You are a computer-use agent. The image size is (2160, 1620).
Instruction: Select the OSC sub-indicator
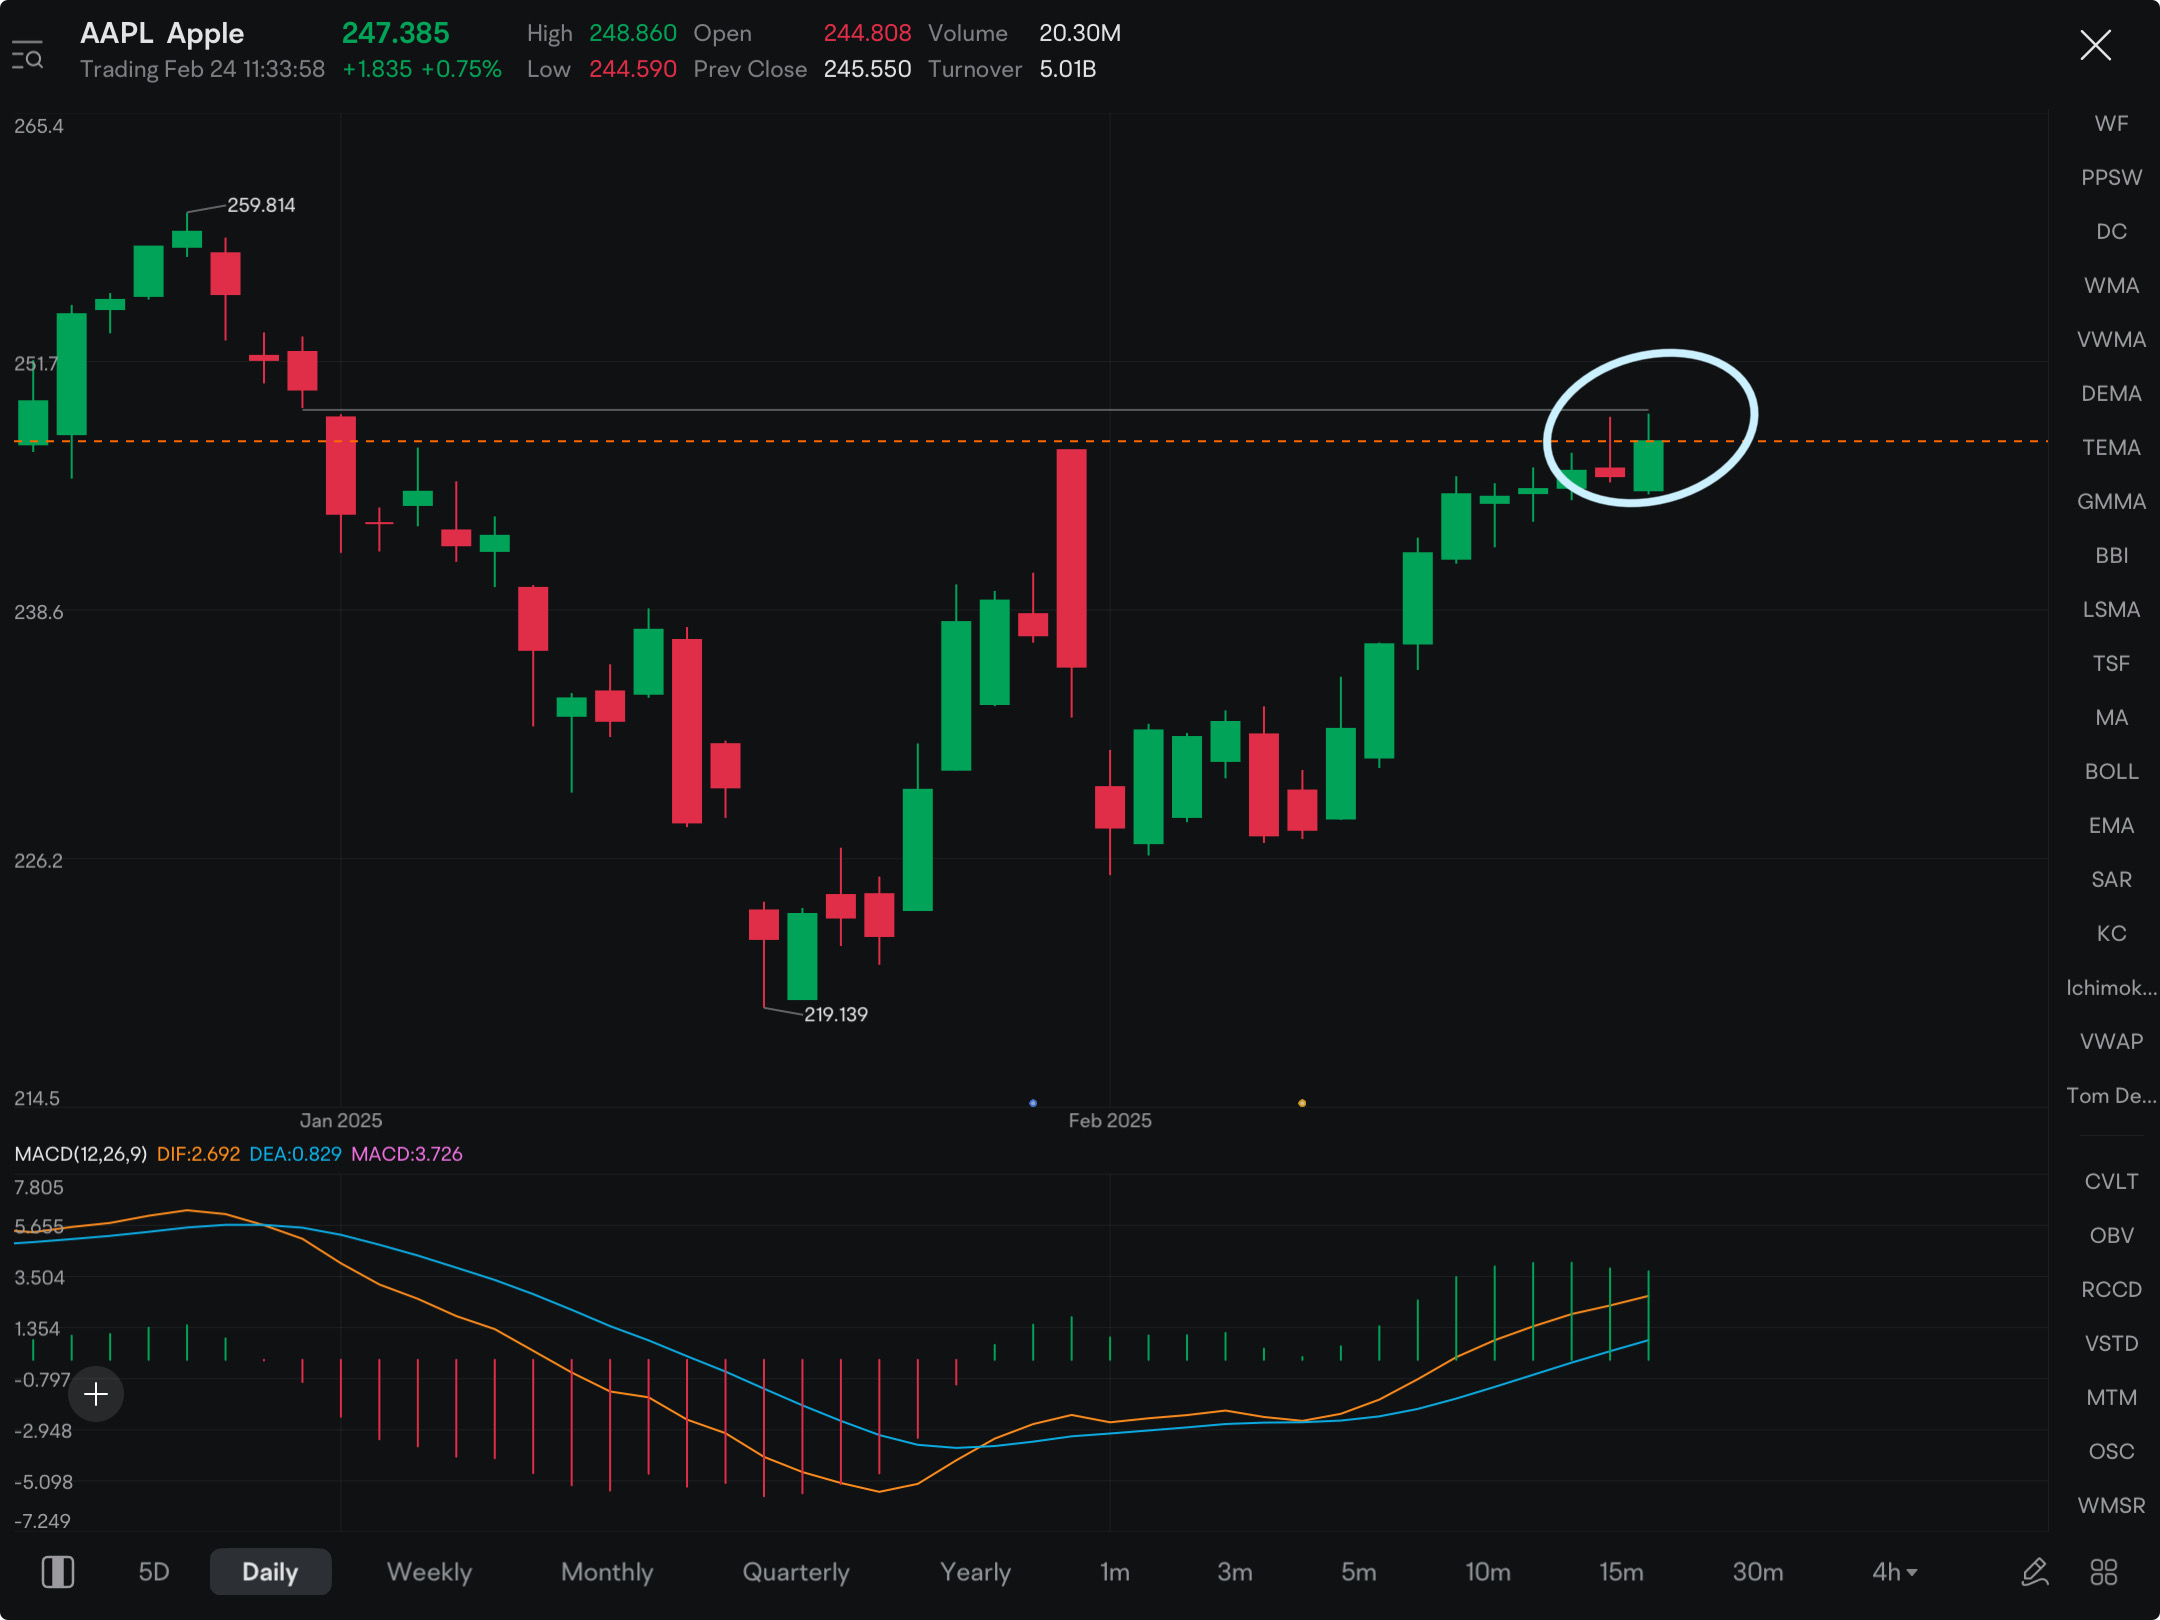[2111, 1452]
